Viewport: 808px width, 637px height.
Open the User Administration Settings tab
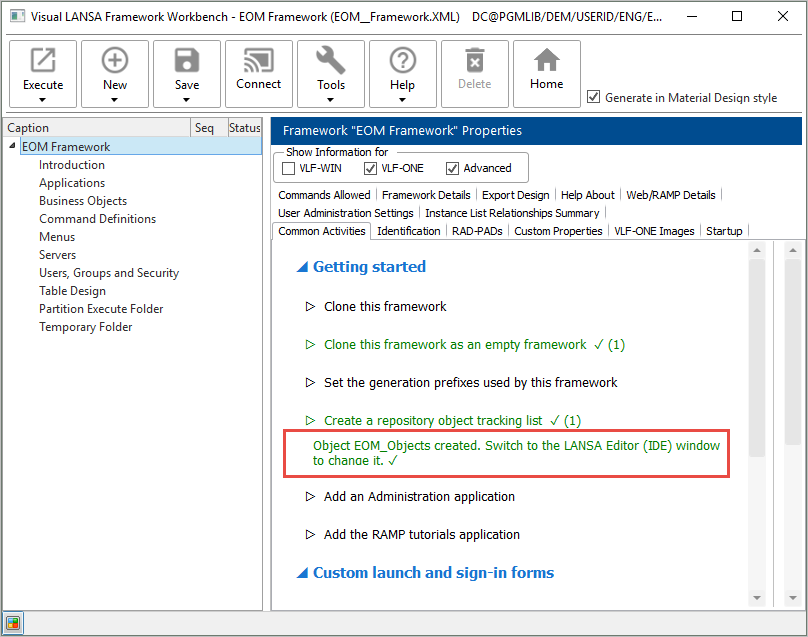coord(346,213)
